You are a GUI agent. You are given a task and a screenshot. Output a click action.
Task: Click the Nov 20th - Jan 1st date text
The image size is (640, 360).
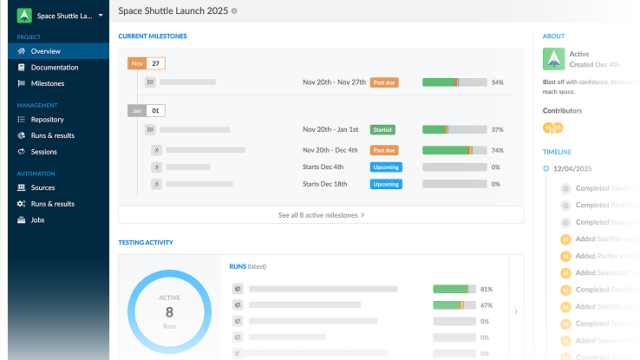click(x=331, y=129)
